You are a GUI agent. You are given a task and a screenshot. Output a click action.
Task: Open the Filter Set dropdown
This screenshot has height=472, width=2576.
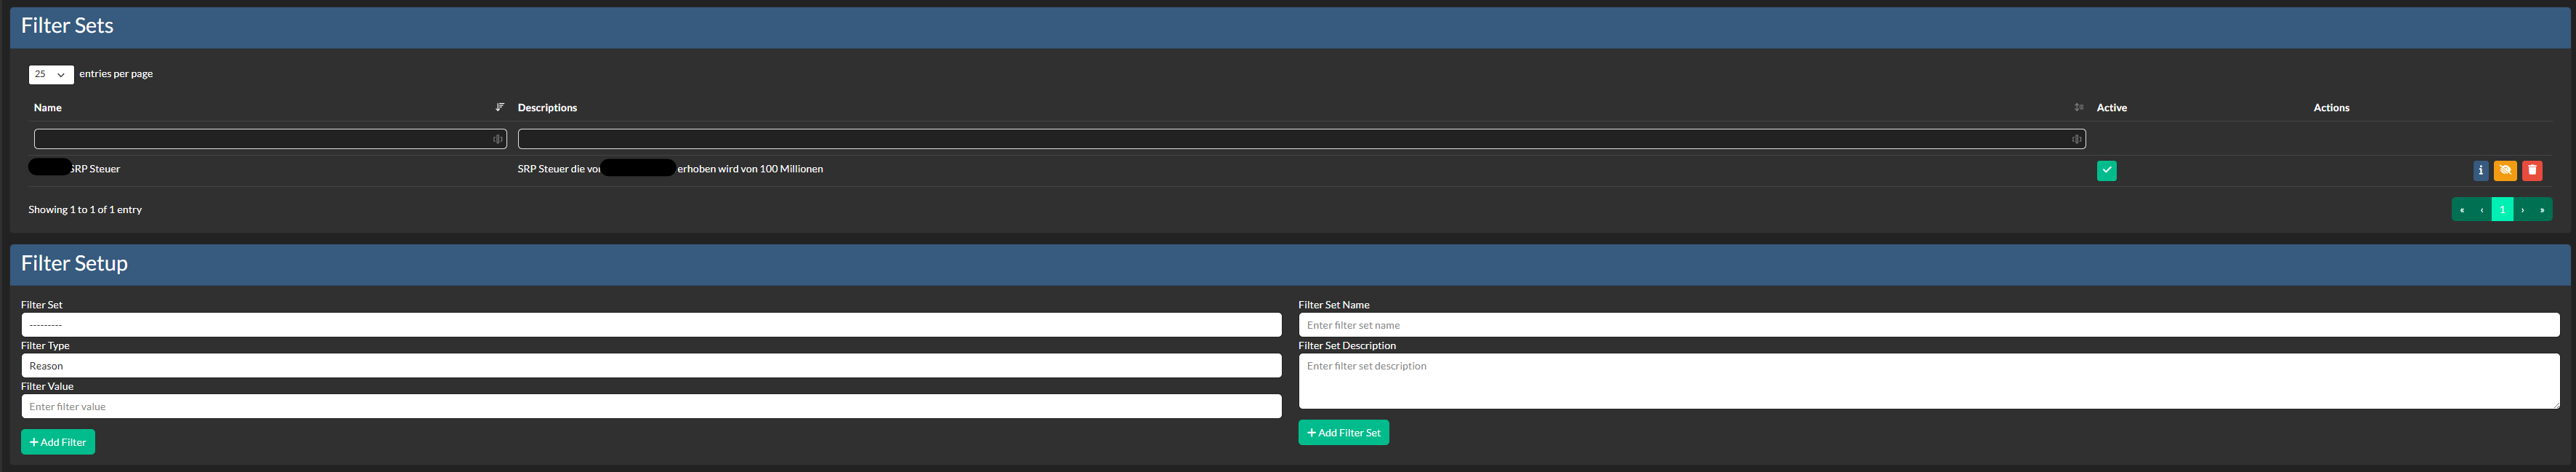pyautogui.click(x=651, y=325)
